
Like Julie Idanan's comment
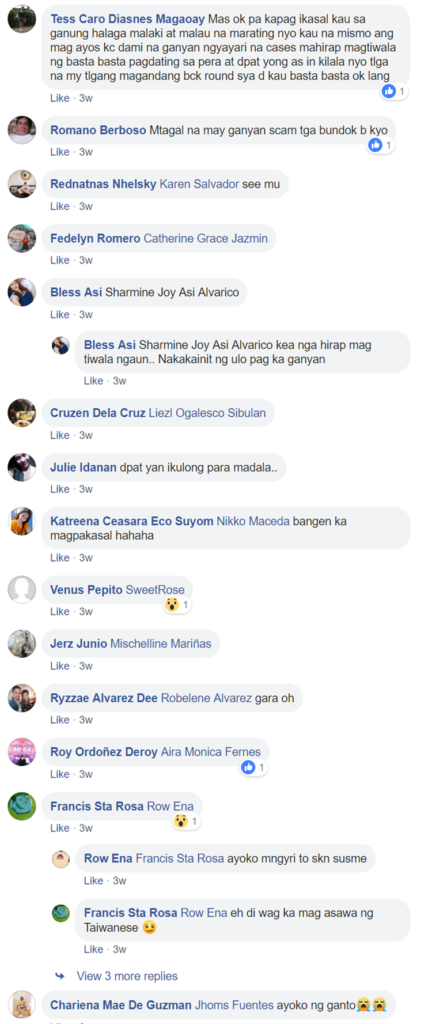pos(59,489)
